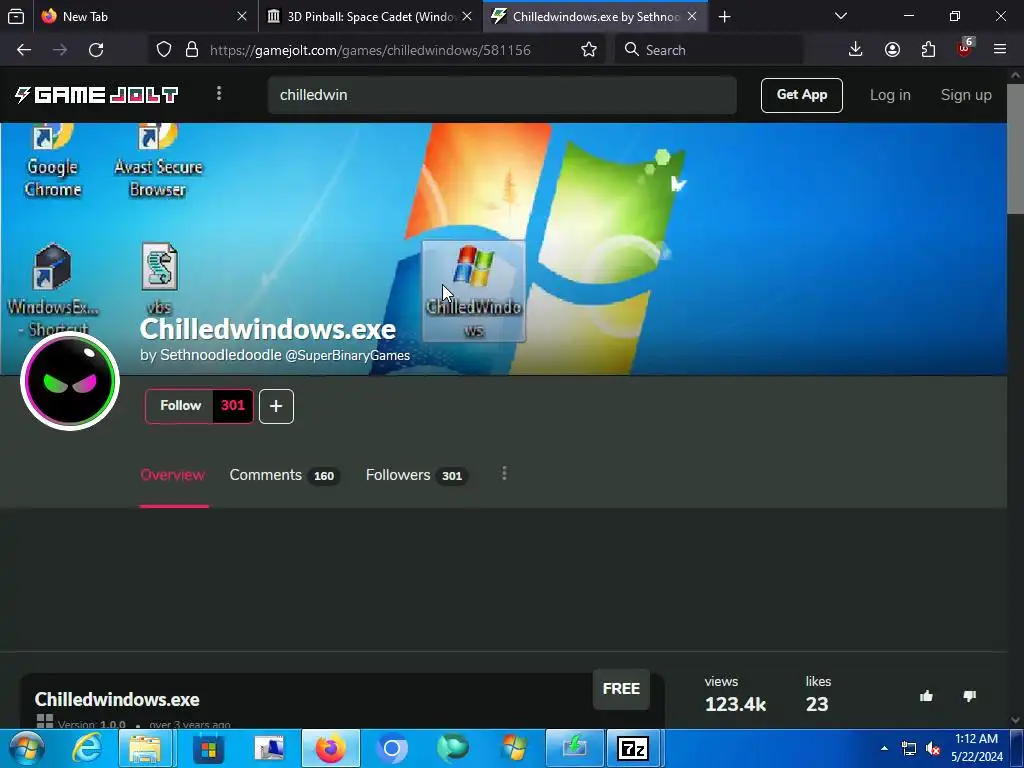
Task: Select the Chilledwindows.exe browser tab
Action: click(x=596, y=16)
